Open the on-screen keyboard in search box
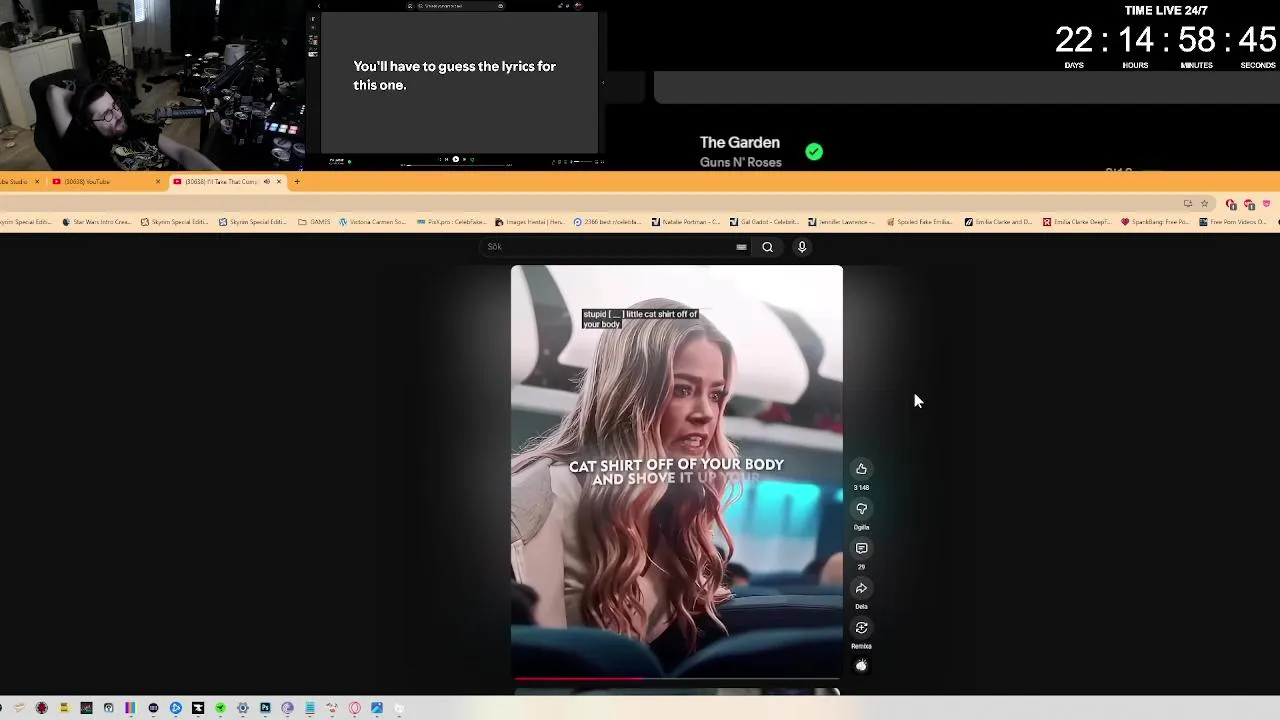 [741, 247]
